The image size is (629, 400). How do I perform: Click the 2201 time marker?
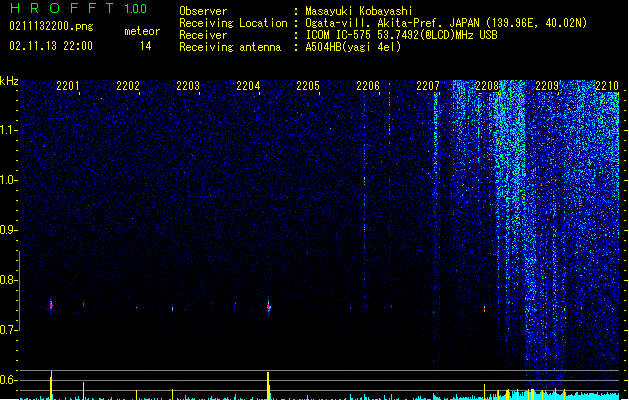click(67, 85)
